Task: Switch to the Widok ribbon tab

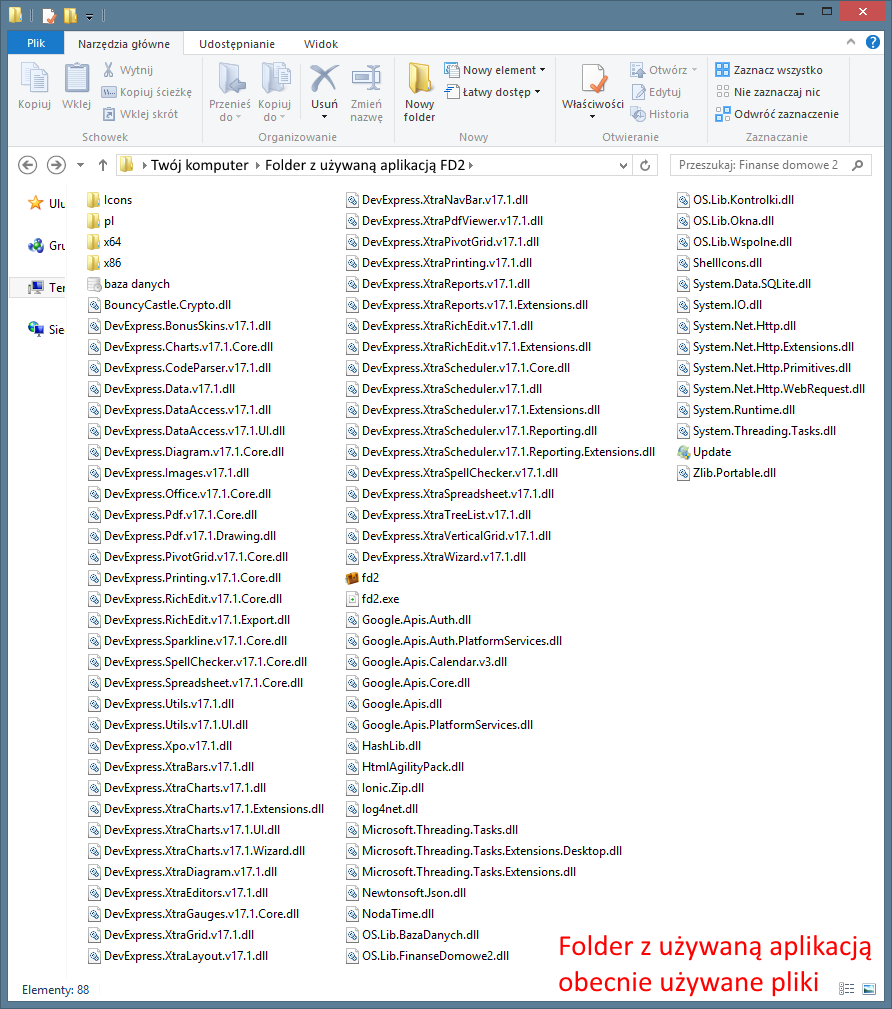Action: 321,44
